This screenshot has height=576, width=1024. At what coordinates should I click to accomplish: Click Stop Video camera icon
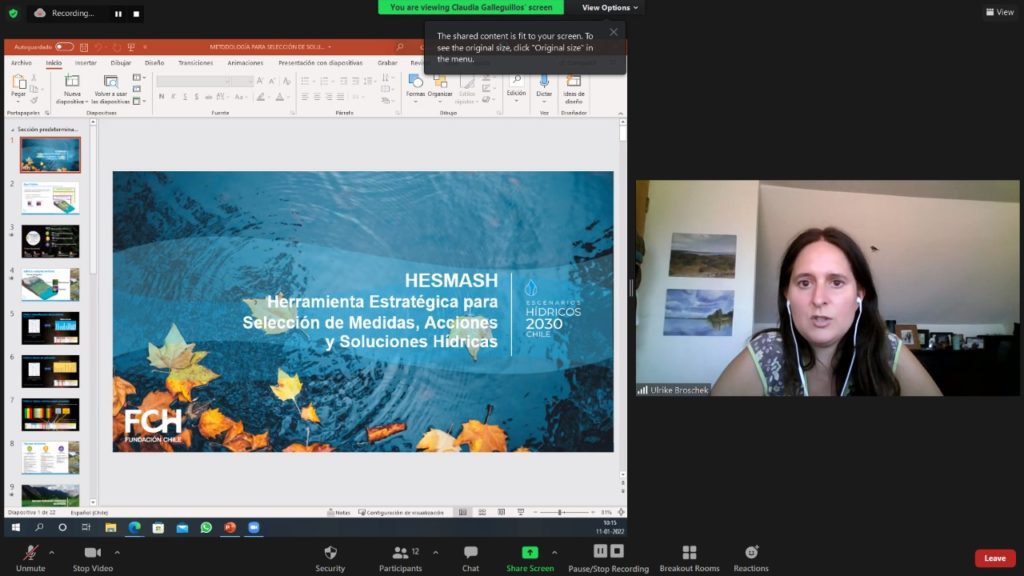[x=93, y=553]
